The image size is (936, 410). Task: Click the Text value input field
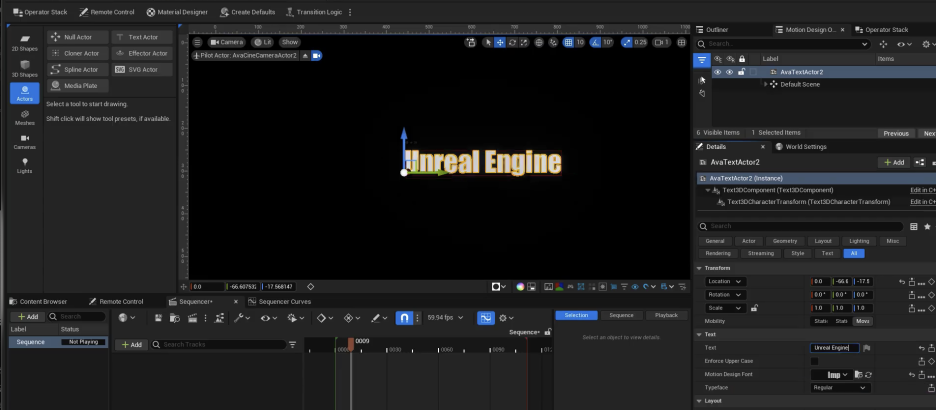pos(835,348)
